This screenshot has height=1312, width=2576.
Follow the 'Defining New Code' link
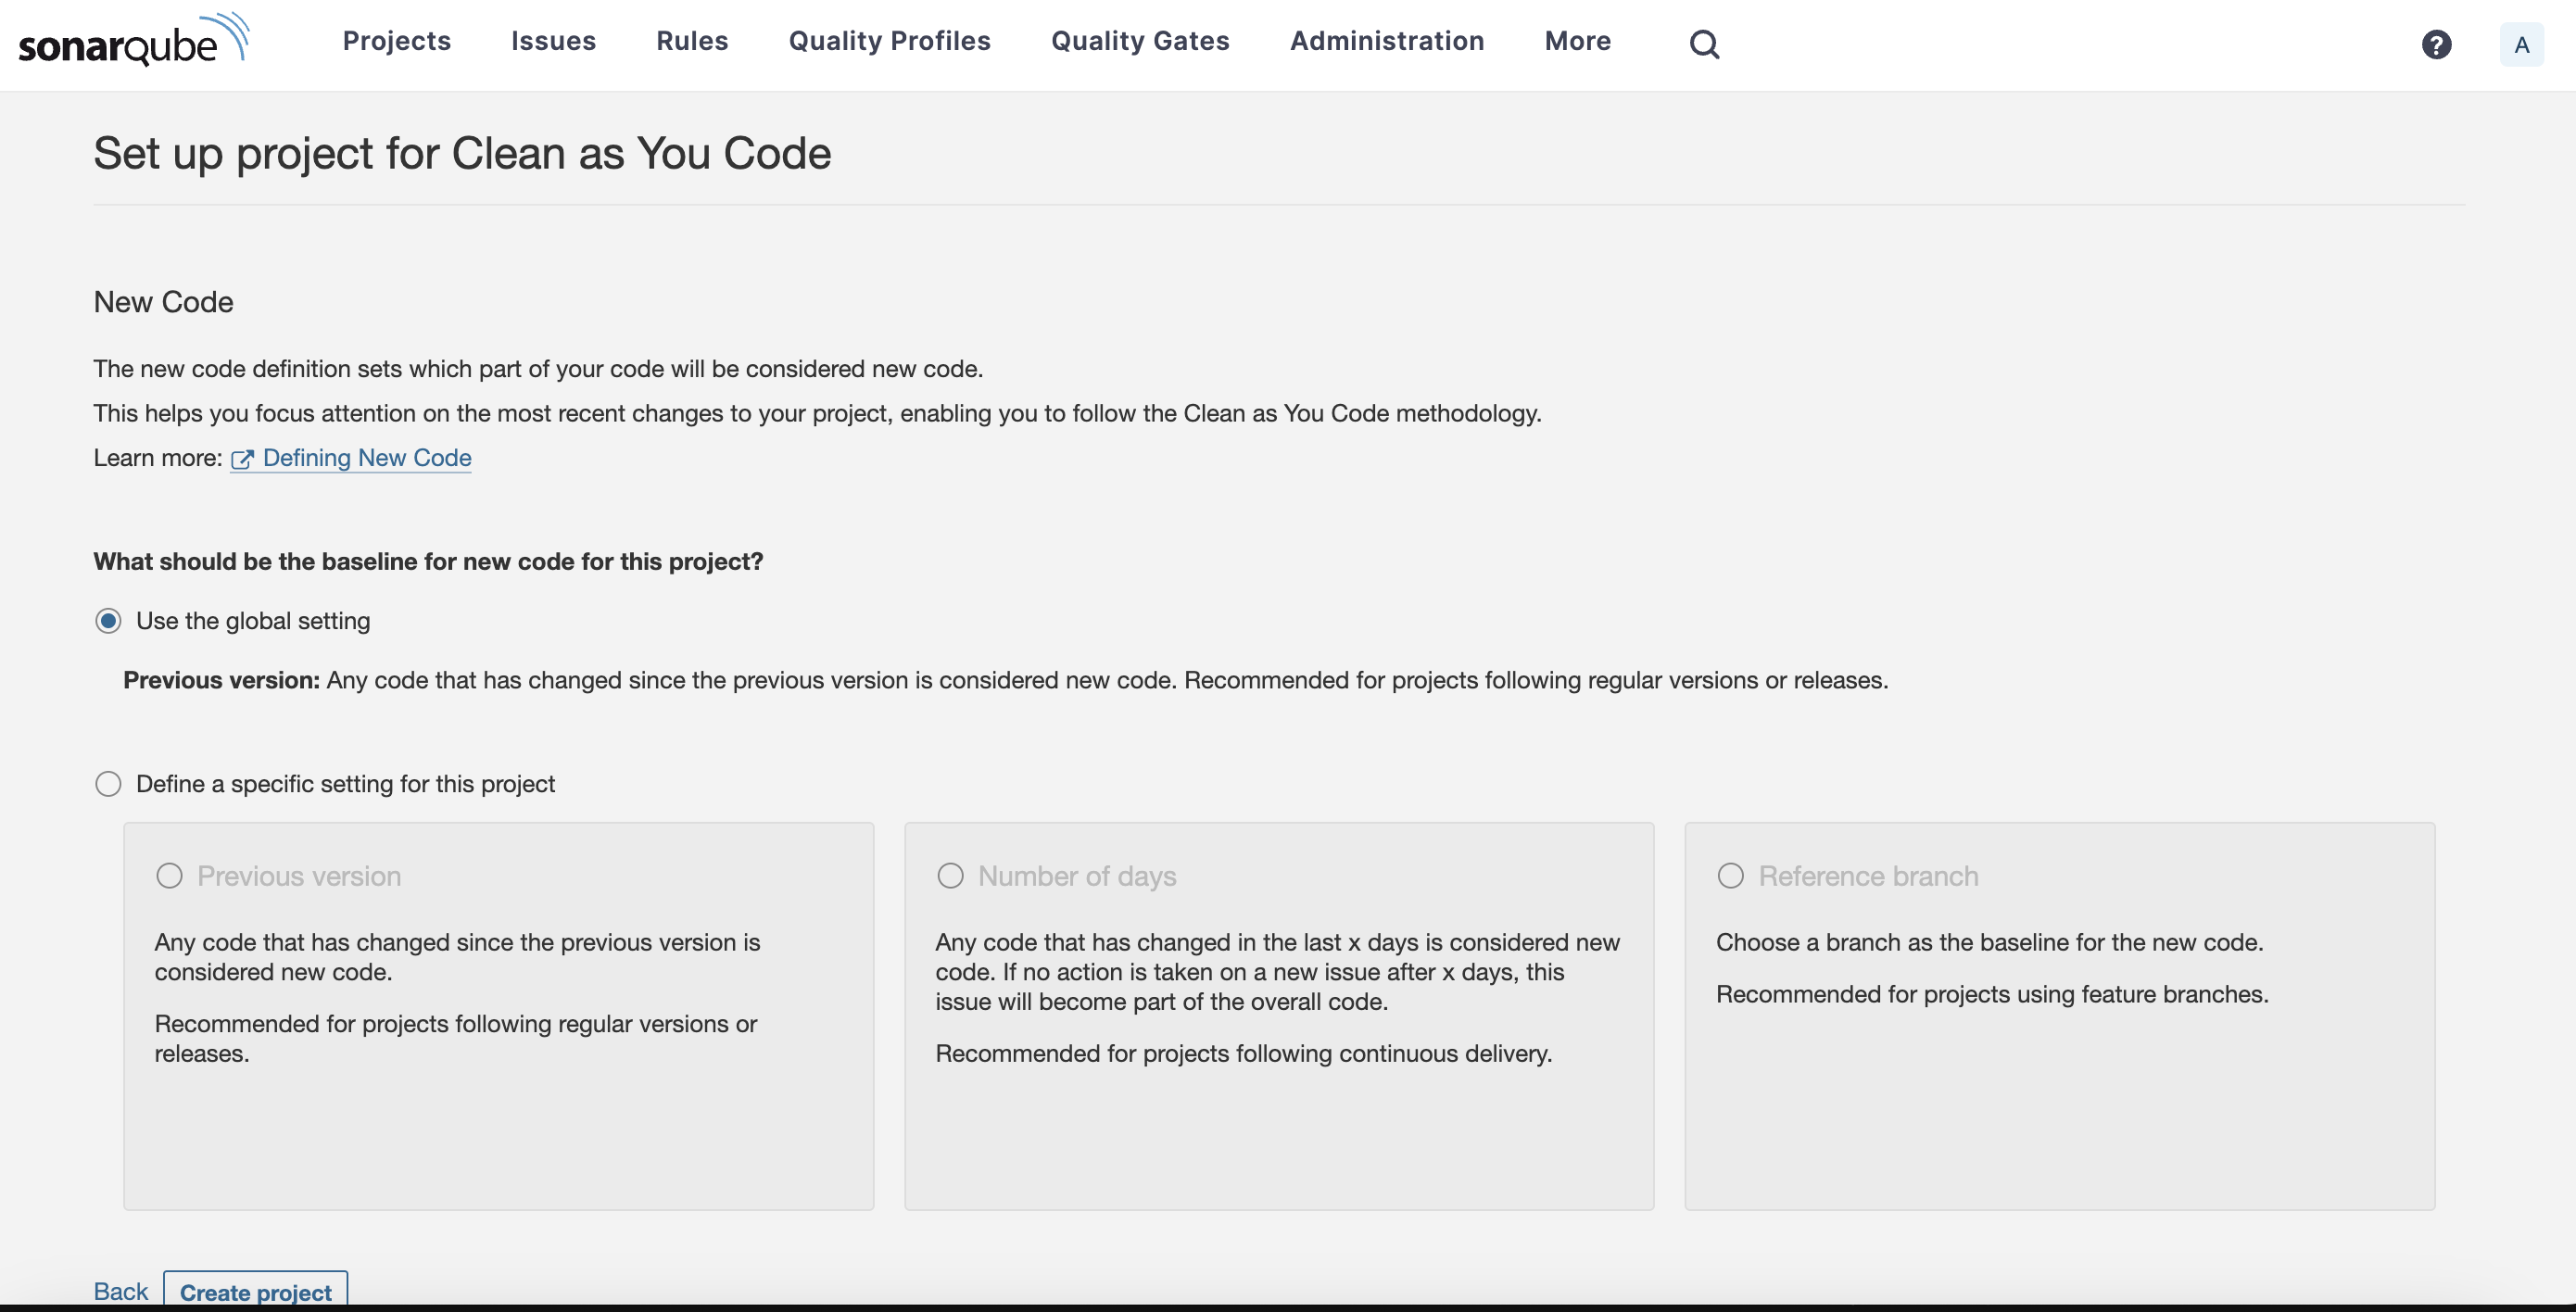tap(366, 458)
